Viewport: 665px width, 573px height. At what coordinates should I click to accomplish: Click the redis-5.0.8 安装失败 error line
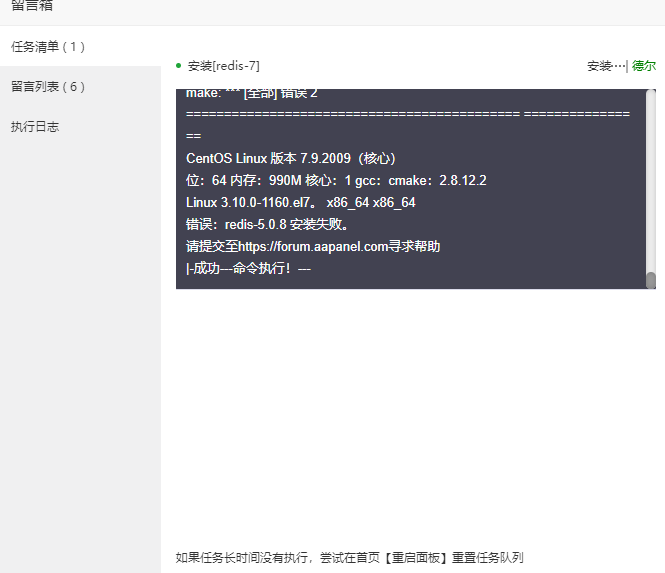click(x=267, y=224)
